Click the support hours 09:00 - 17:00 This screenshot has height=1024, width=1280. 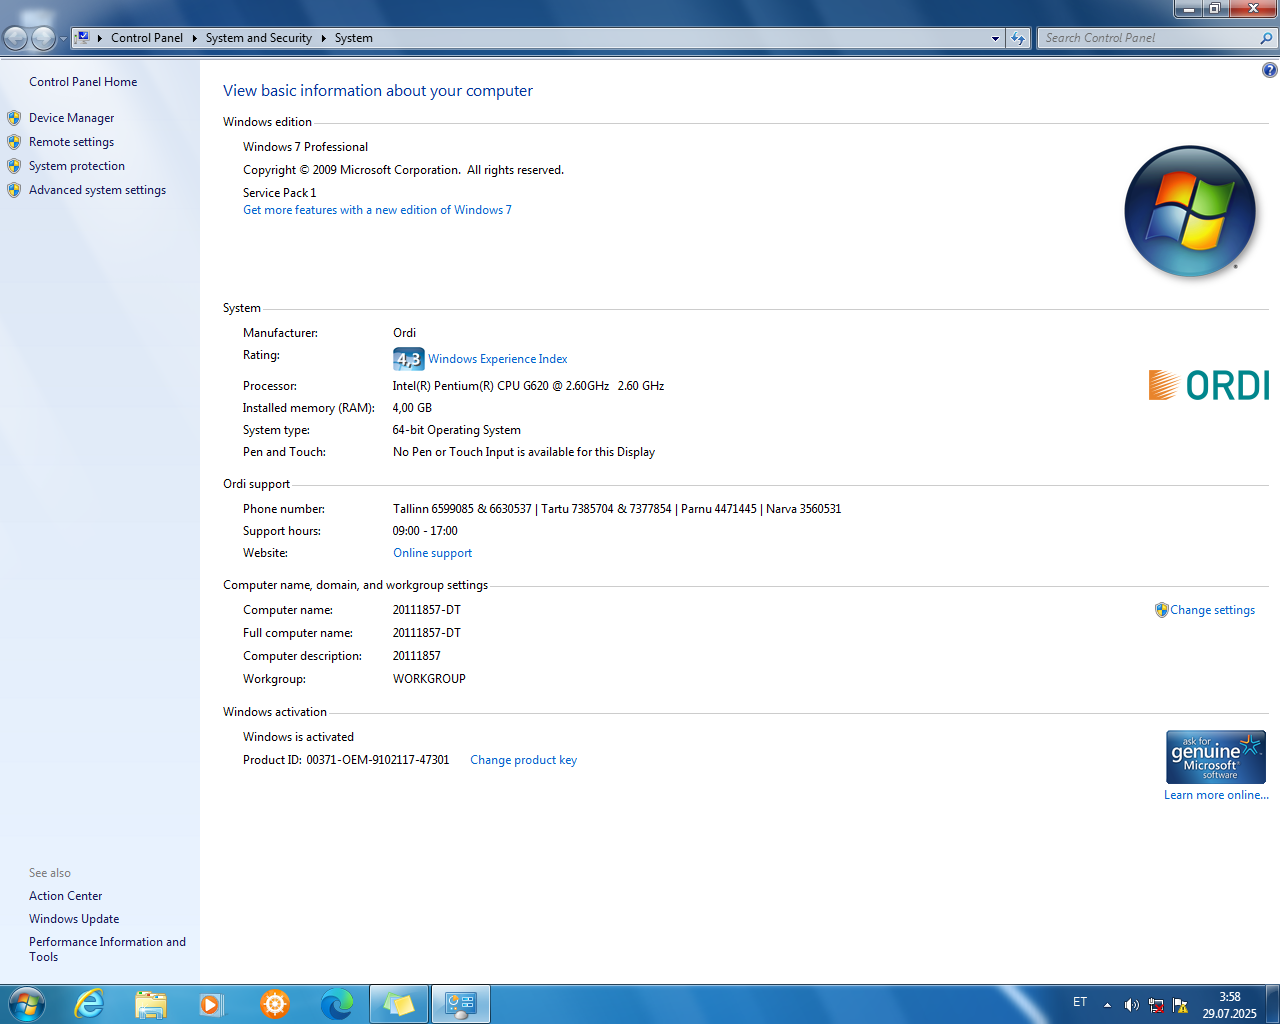pos(425,531)
